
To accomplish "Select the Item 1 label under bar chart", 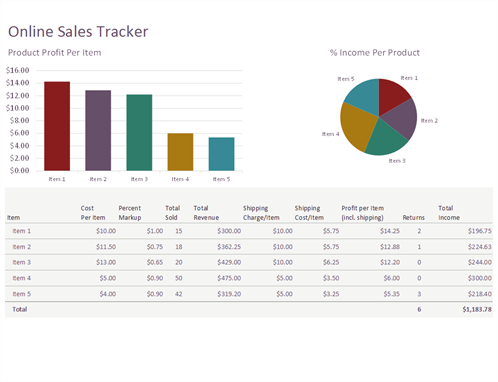I will (57, 179).
